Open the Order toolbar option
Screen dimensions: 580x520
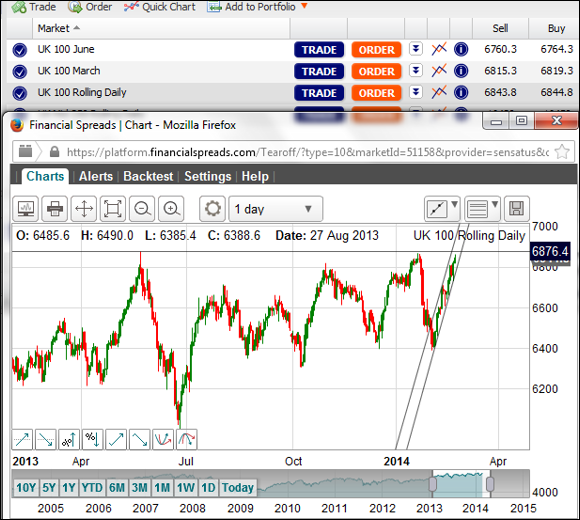click(90, 7)
